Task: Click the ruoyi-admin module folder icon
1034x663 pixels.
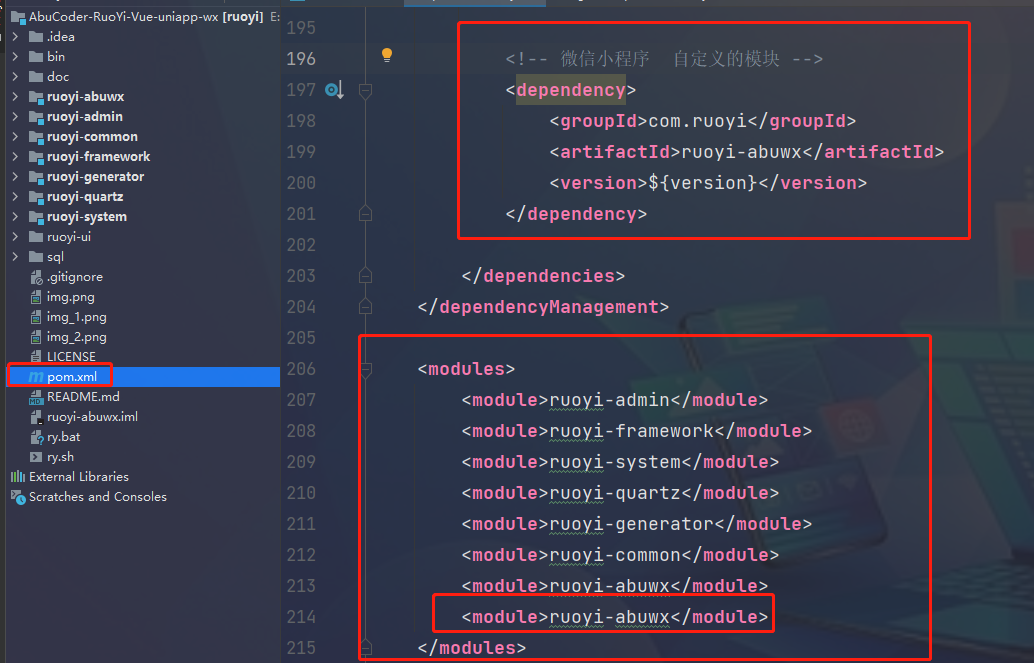Action: [x=36, y=117]
